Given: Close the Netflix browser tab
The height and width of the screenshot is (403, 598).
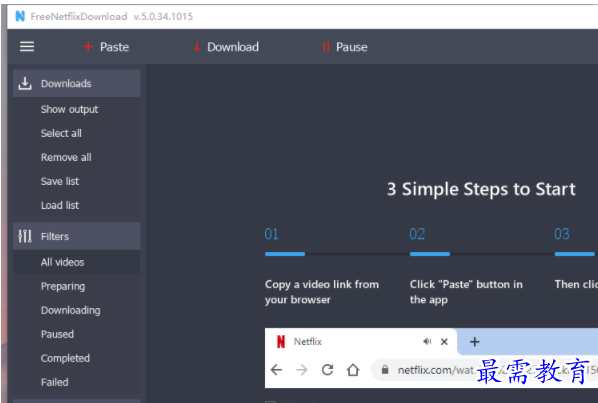Looking at the screenshot, I should tap(444, 342).
